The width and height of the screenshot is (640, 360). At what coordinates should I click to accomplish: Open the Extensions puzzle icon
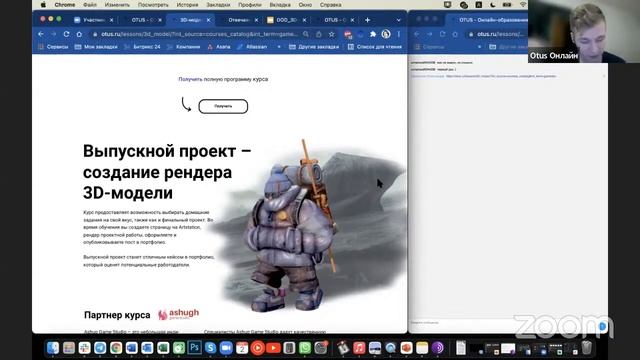coord(373,34)
